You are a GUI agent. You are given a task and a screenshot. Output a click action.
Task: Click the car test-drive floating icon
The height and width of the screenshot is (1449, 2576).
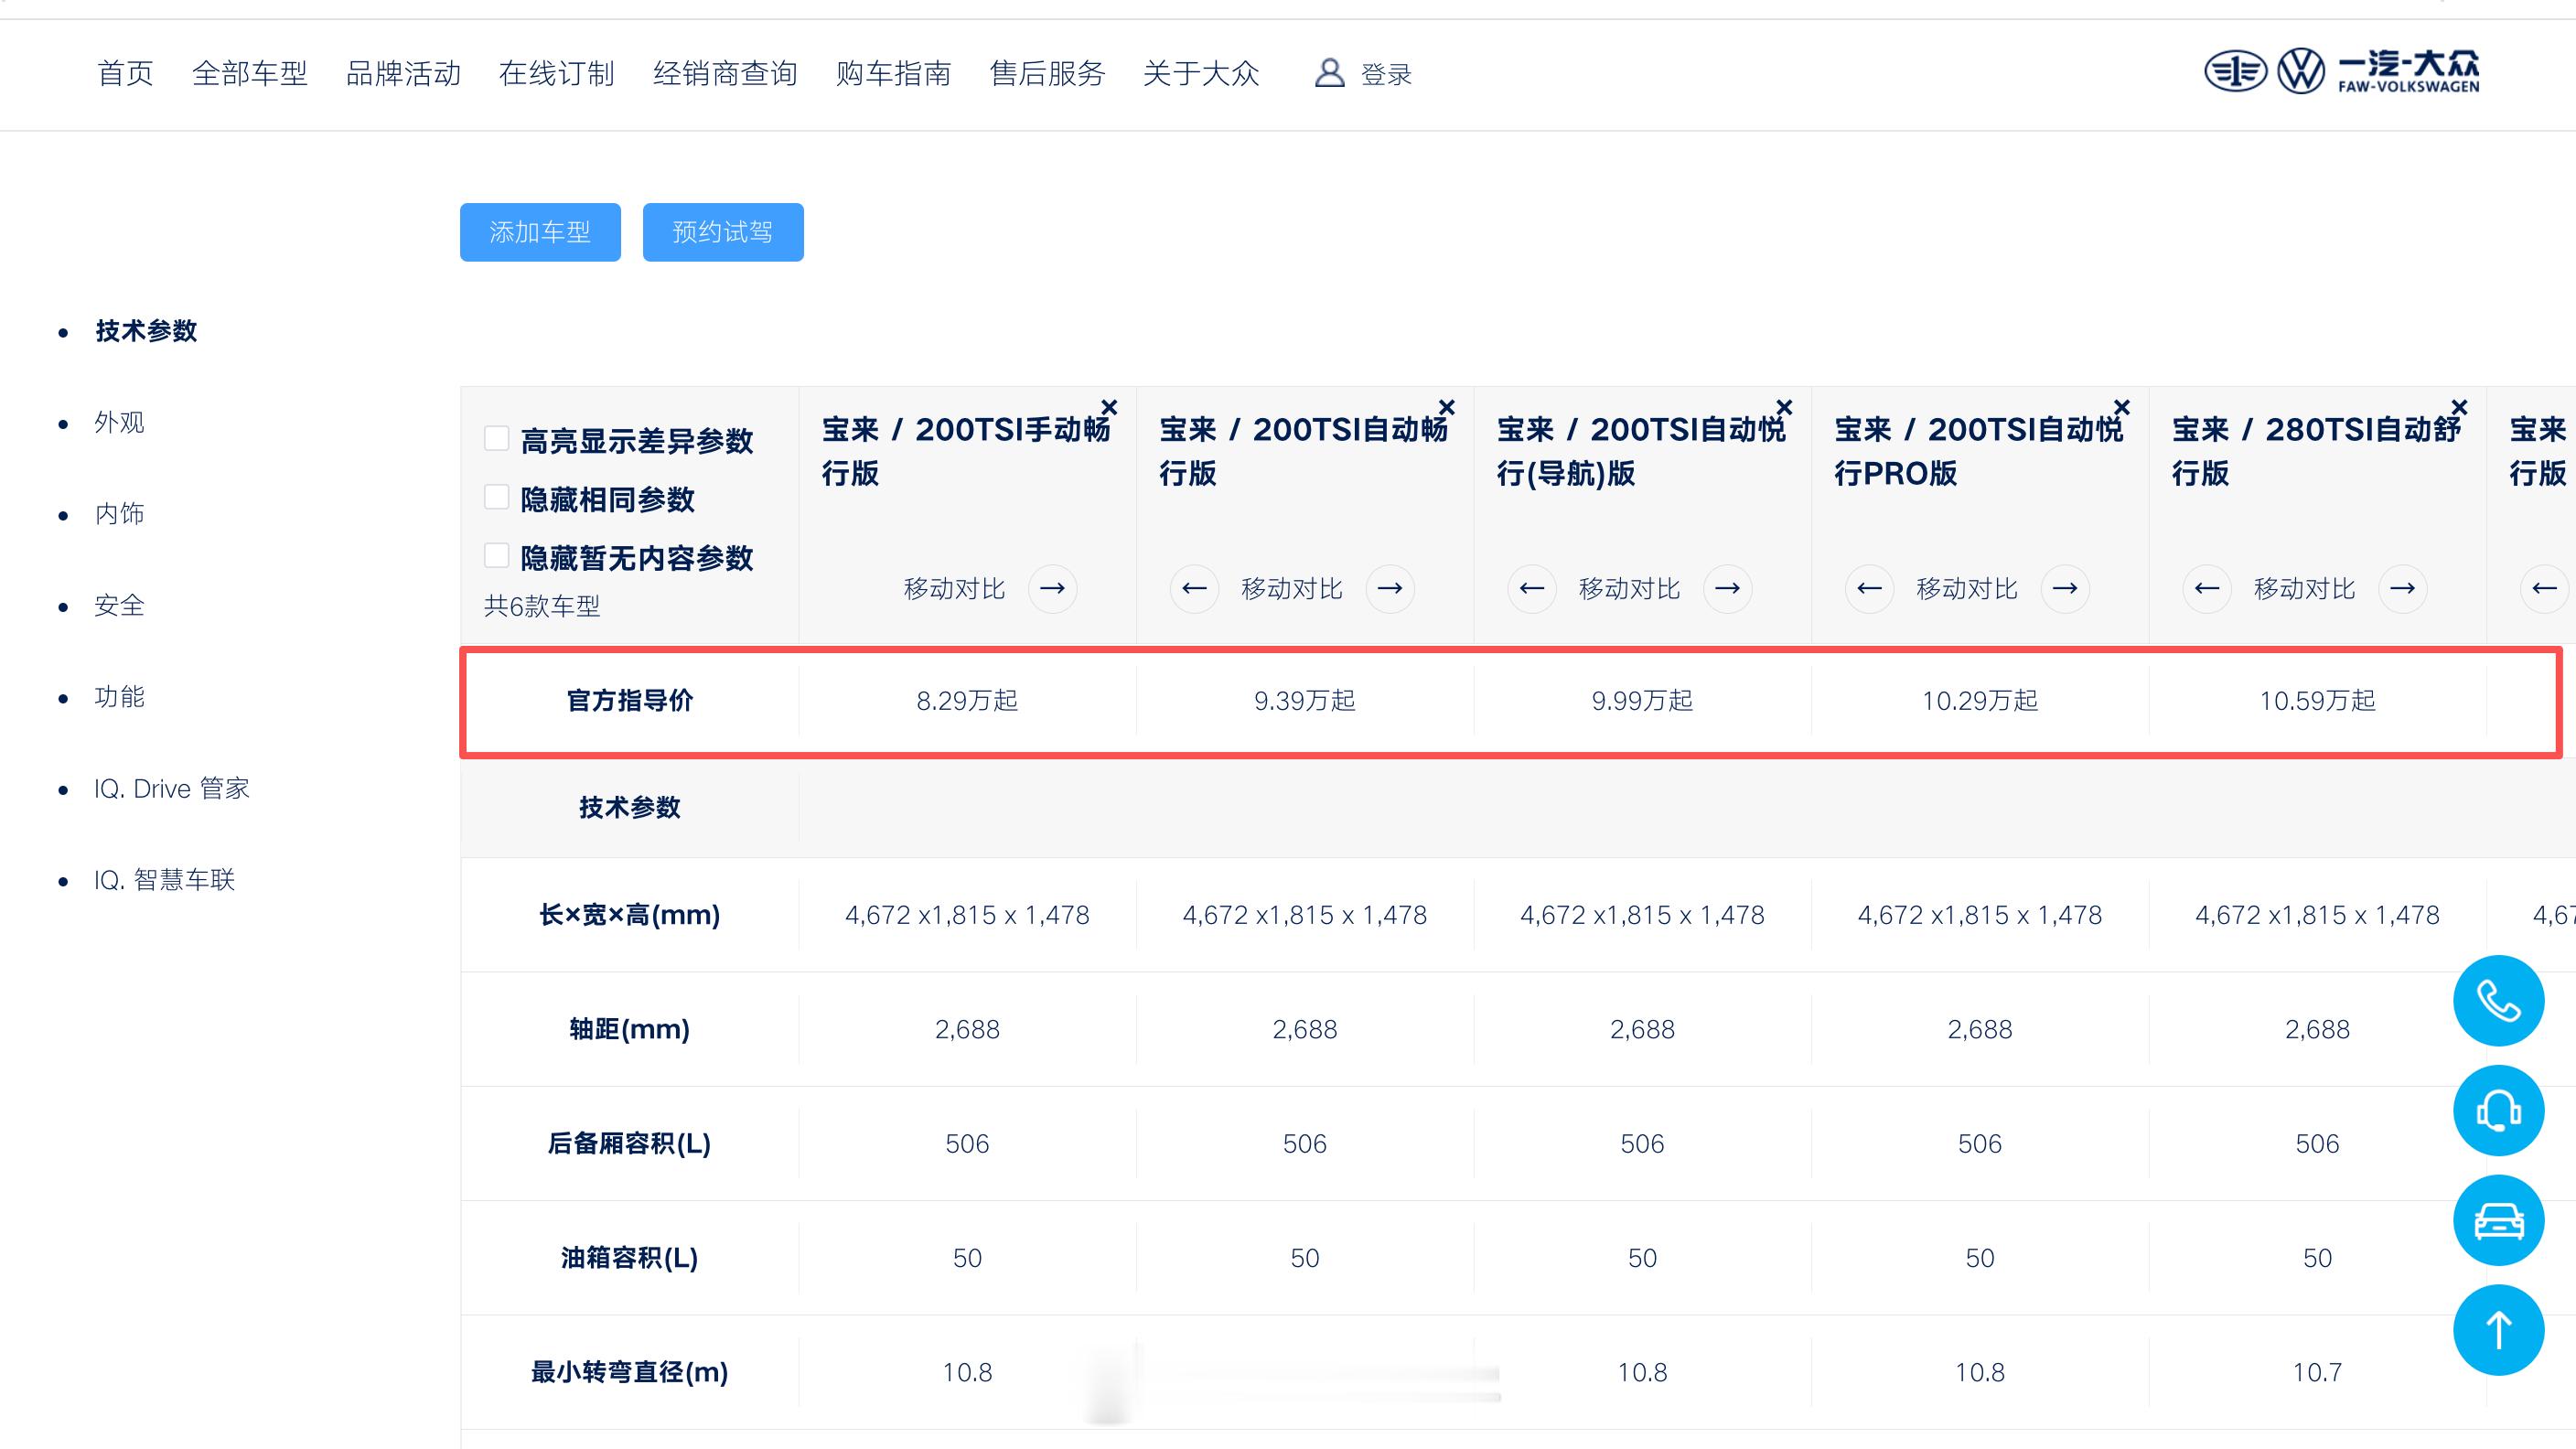pos(2497,1220)
